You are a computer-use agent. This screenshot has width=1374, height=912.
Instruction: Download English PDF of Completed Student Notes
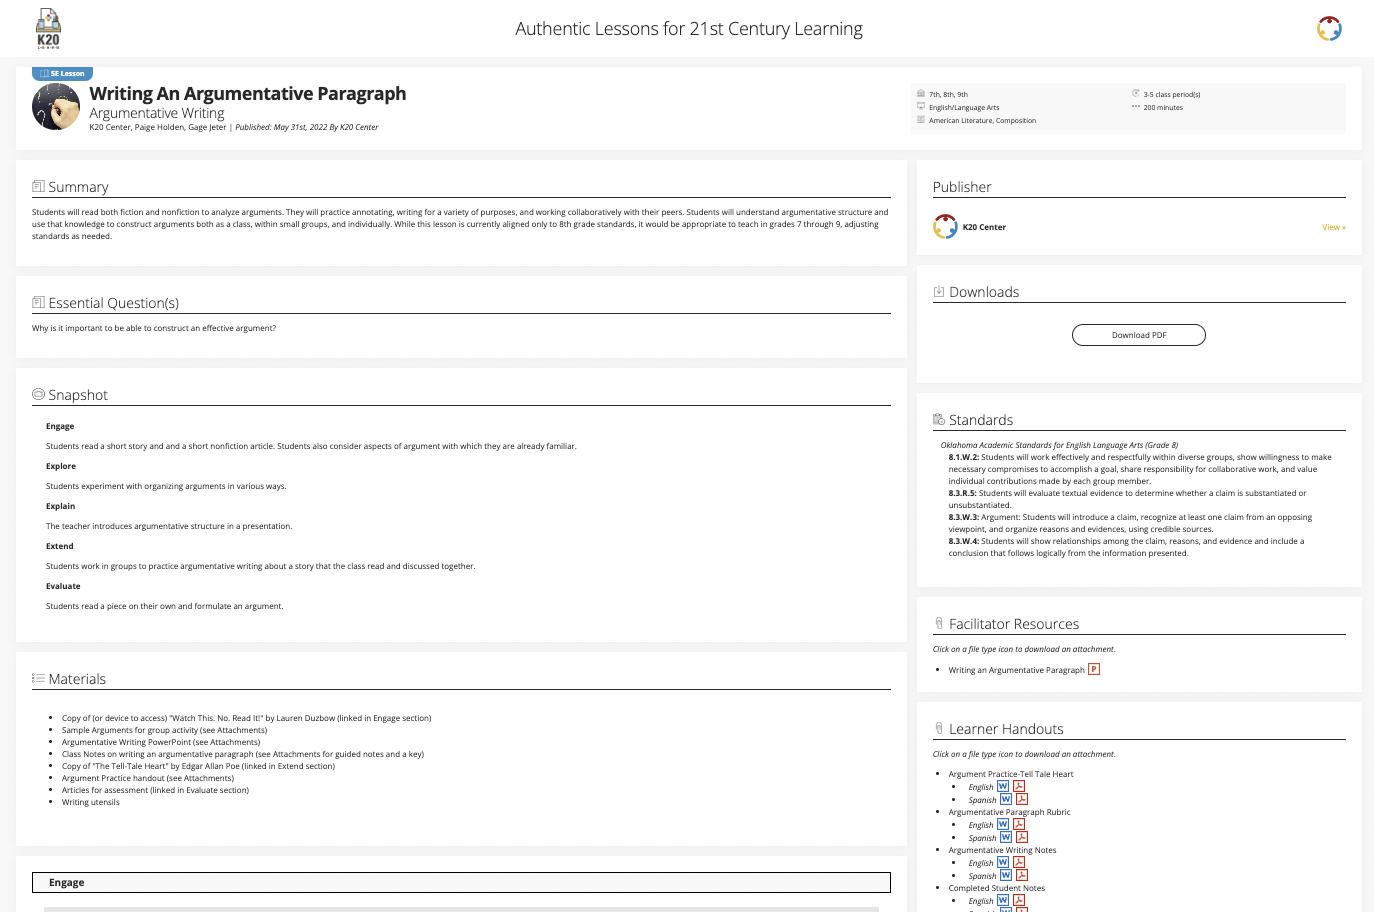point(1019,901)
